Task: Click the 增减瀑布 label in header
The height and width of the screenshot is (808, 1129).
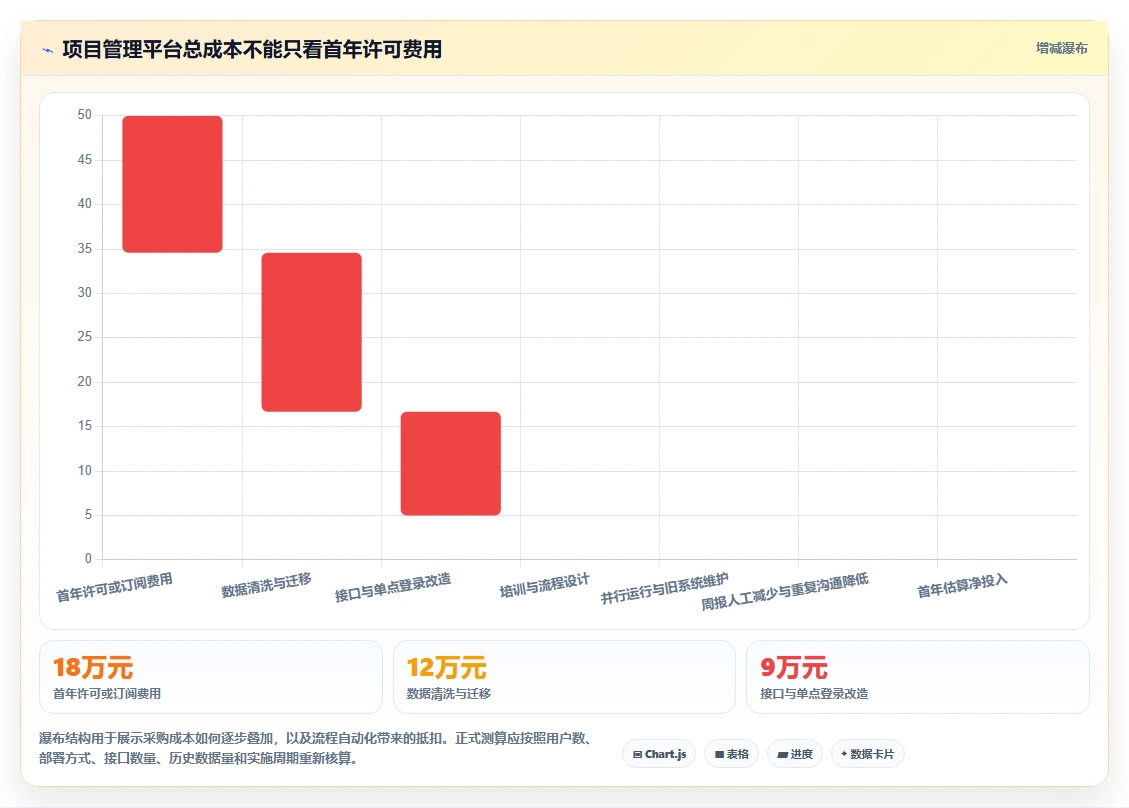Action: [1061, 48]
